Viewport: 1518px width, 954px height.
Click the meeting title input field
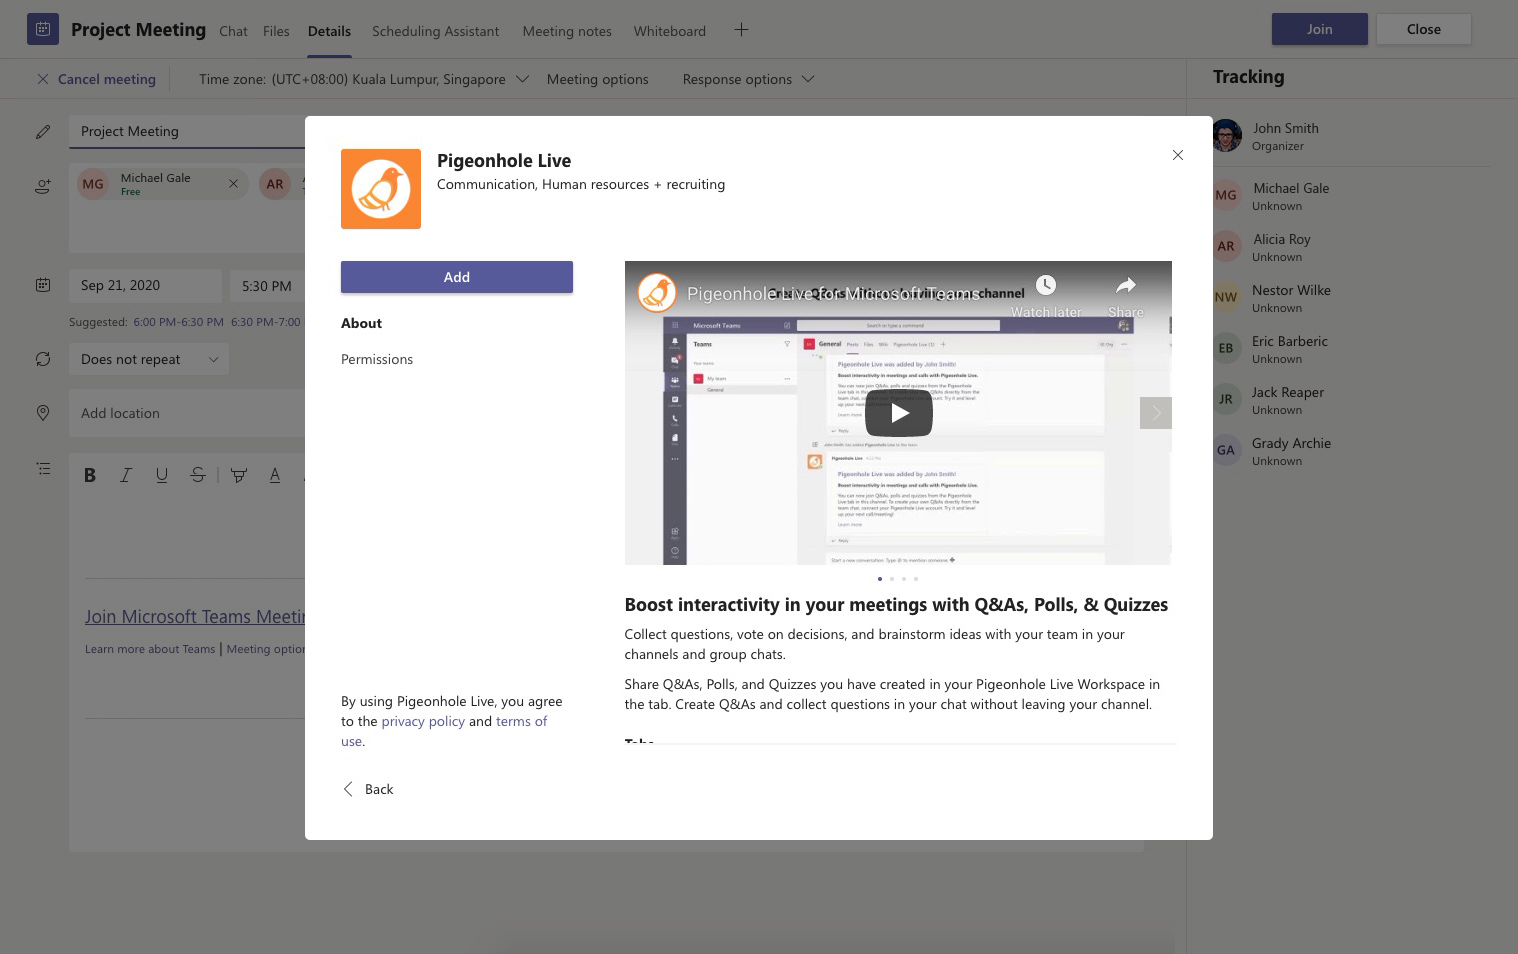[x=187, y=131]
